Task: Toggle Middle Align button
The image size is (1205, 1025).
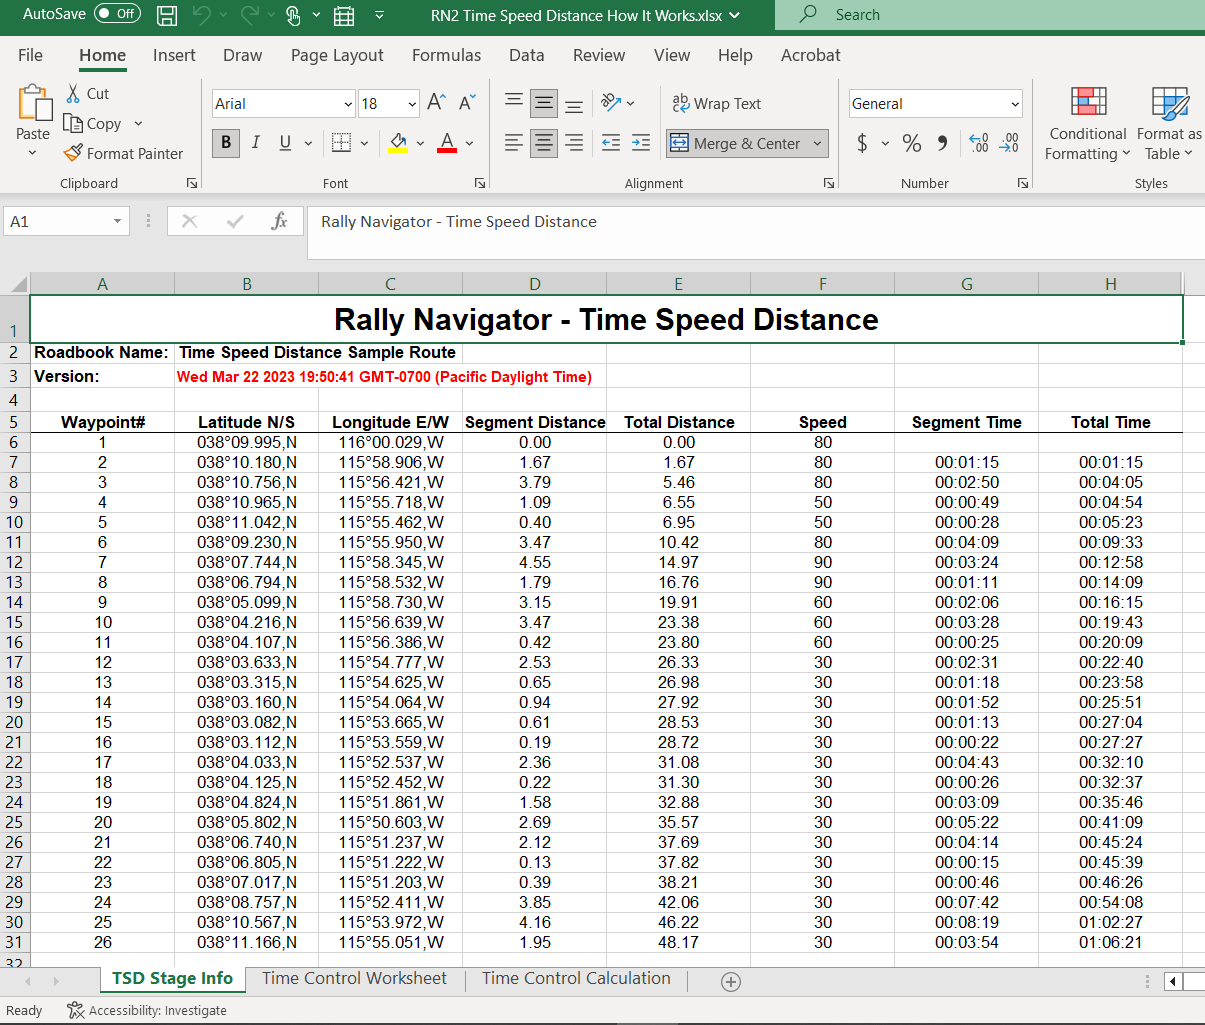Action: [x=544, y=102]
